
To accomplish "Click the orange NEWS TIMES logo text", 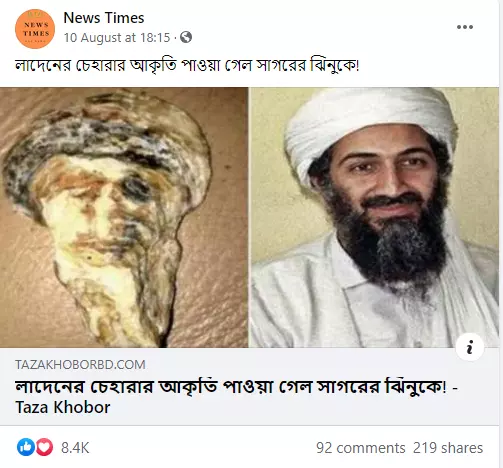I will pyautogui.click(x=36, y=29).
